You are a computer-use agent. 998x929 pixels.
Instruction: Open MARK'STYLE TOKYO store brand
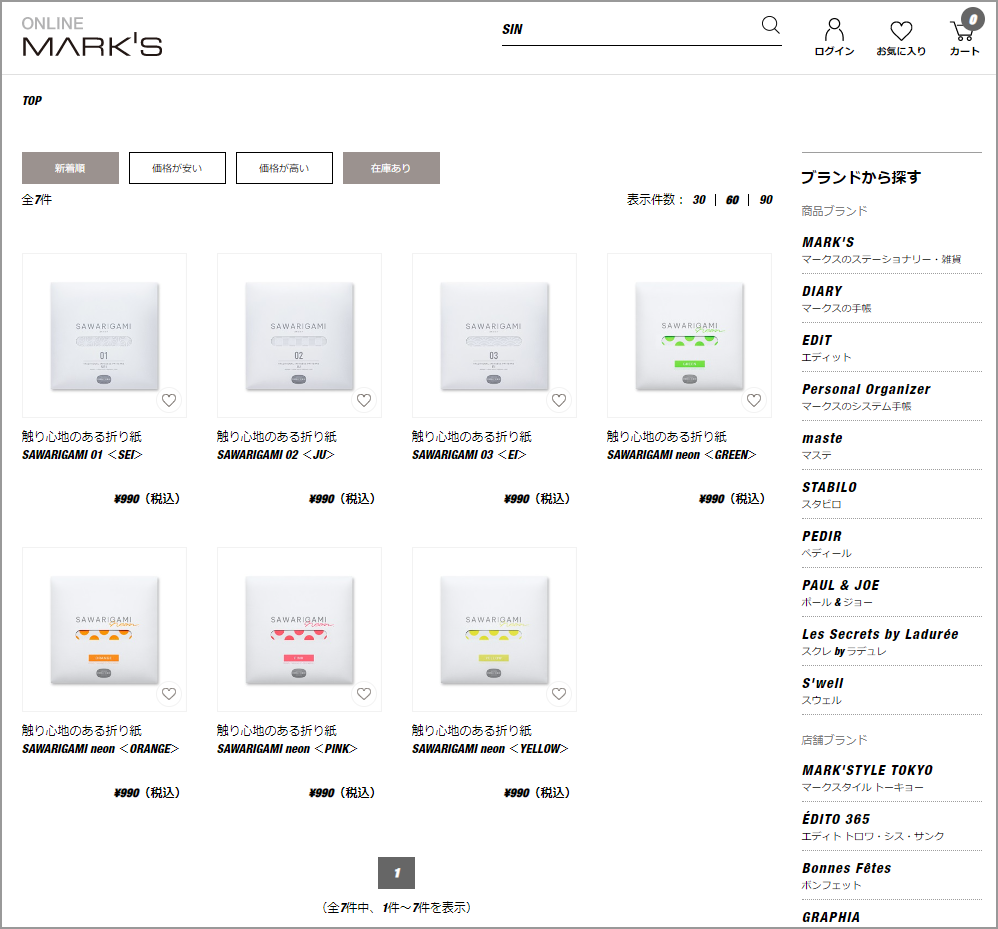coord(891,778)
